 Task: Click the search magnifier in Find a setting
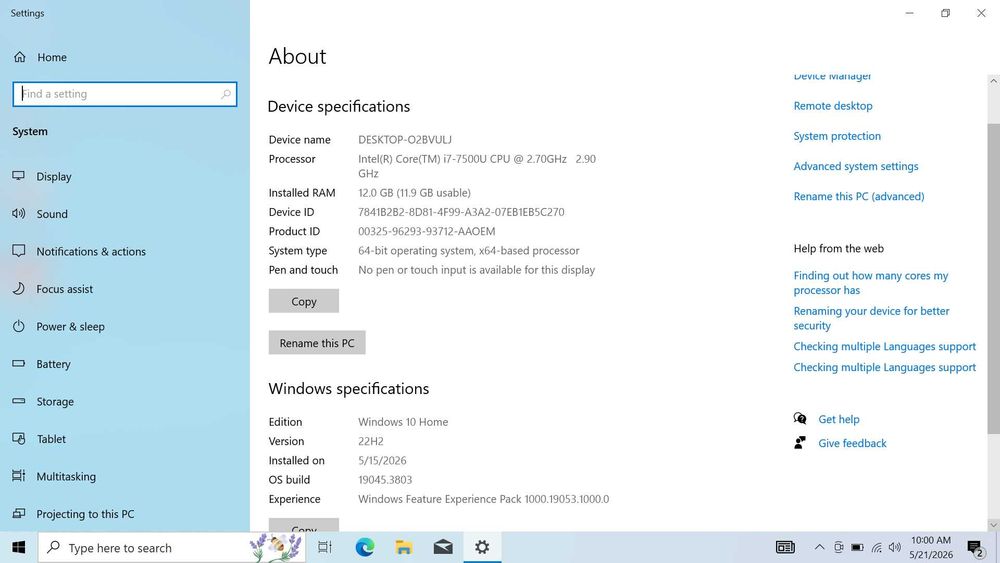226,94
